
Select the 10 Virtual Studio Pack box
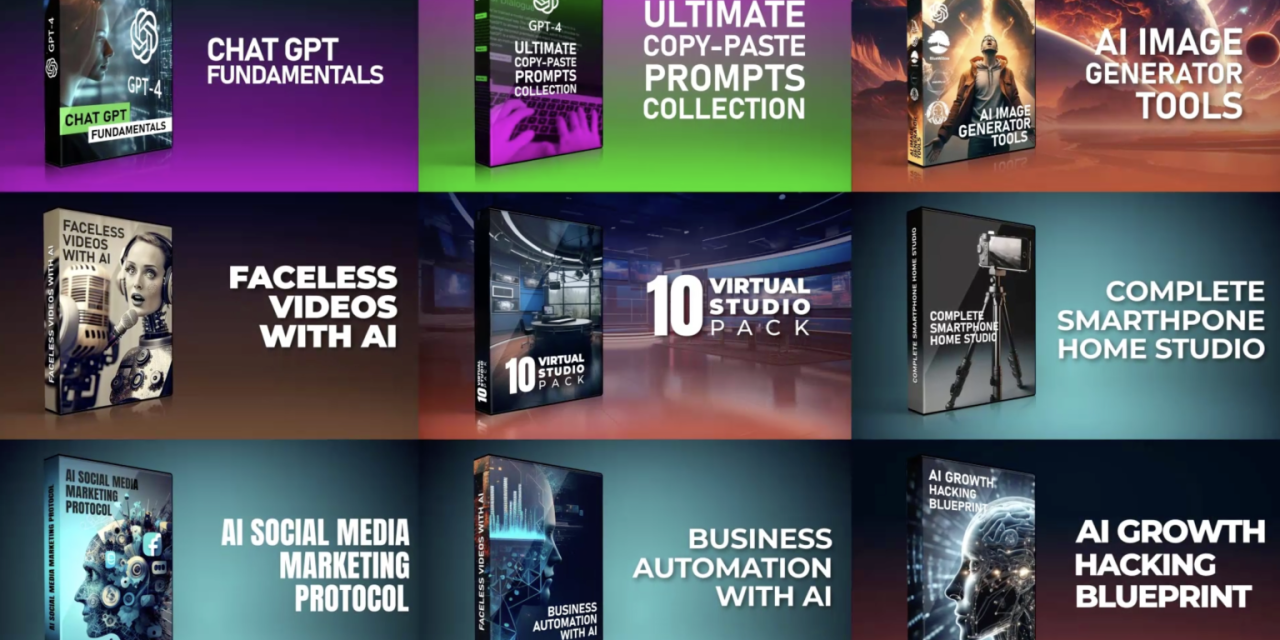(539, 311)
